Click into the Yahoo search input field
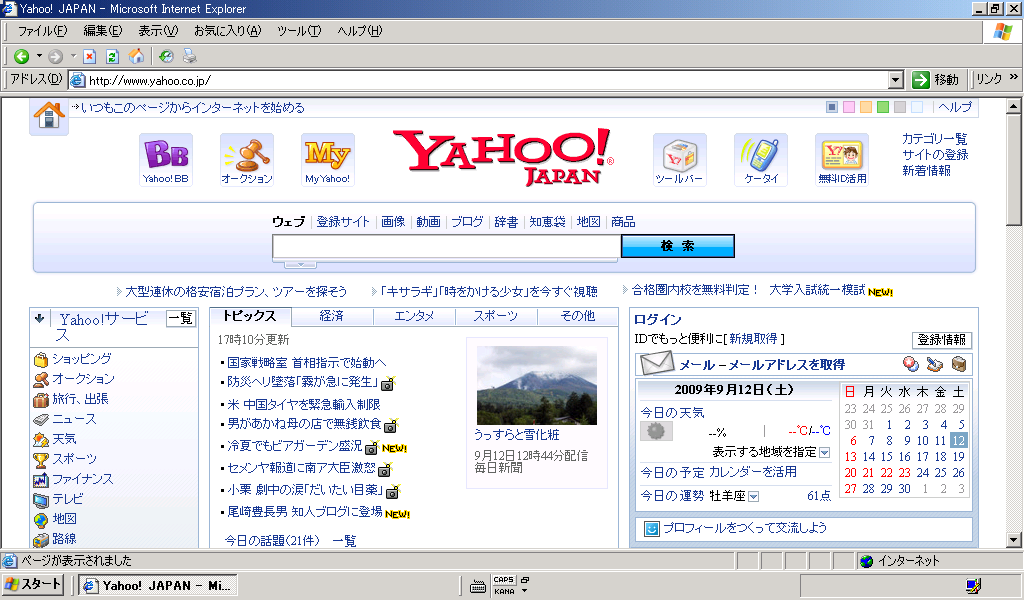Screen dimensions: 1024x600 [x=447, y=247]
